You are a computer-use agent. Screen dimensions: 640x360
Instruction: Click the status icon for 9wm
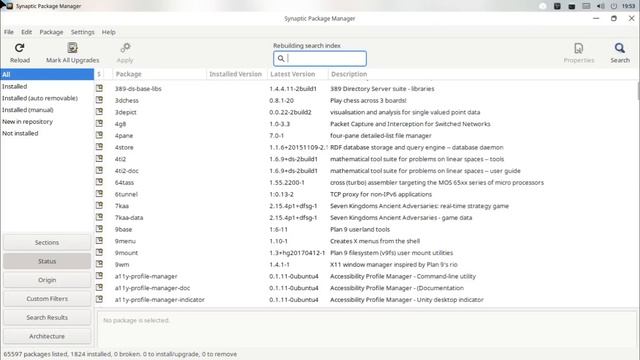99,264
